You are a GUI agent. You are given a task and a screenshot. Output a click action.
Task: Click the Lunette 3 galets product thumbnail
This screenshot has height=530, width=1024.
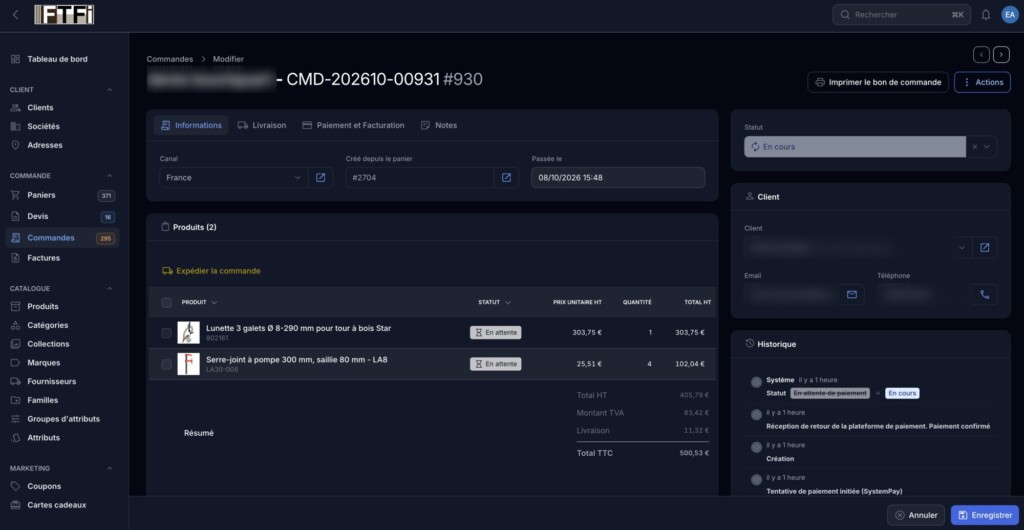(x=188, y=333)
